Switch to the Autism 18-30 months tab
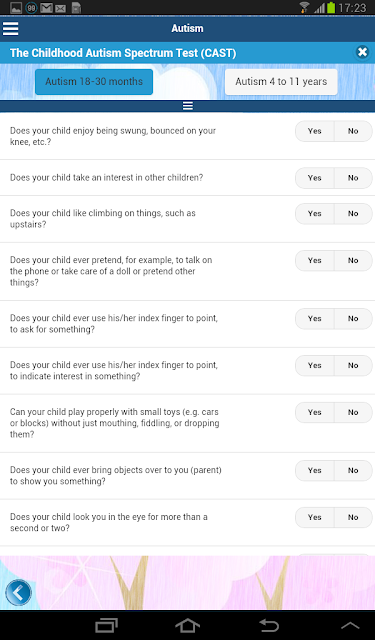Image resolution: width=375 pixels, height=640 pixels. [94, 82]
